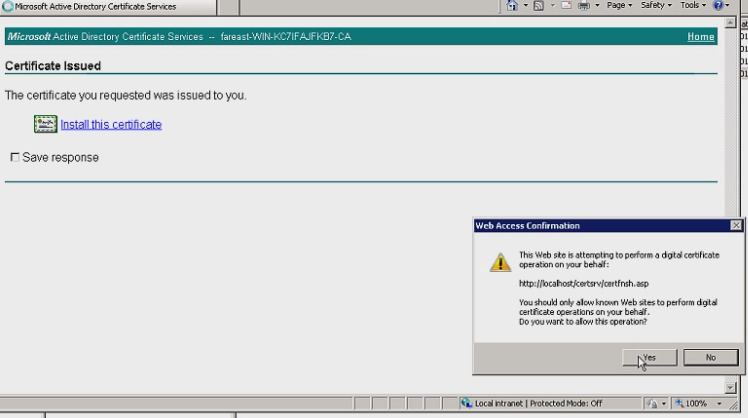Open the zoom level dropdown arrow

coord(719,404)
